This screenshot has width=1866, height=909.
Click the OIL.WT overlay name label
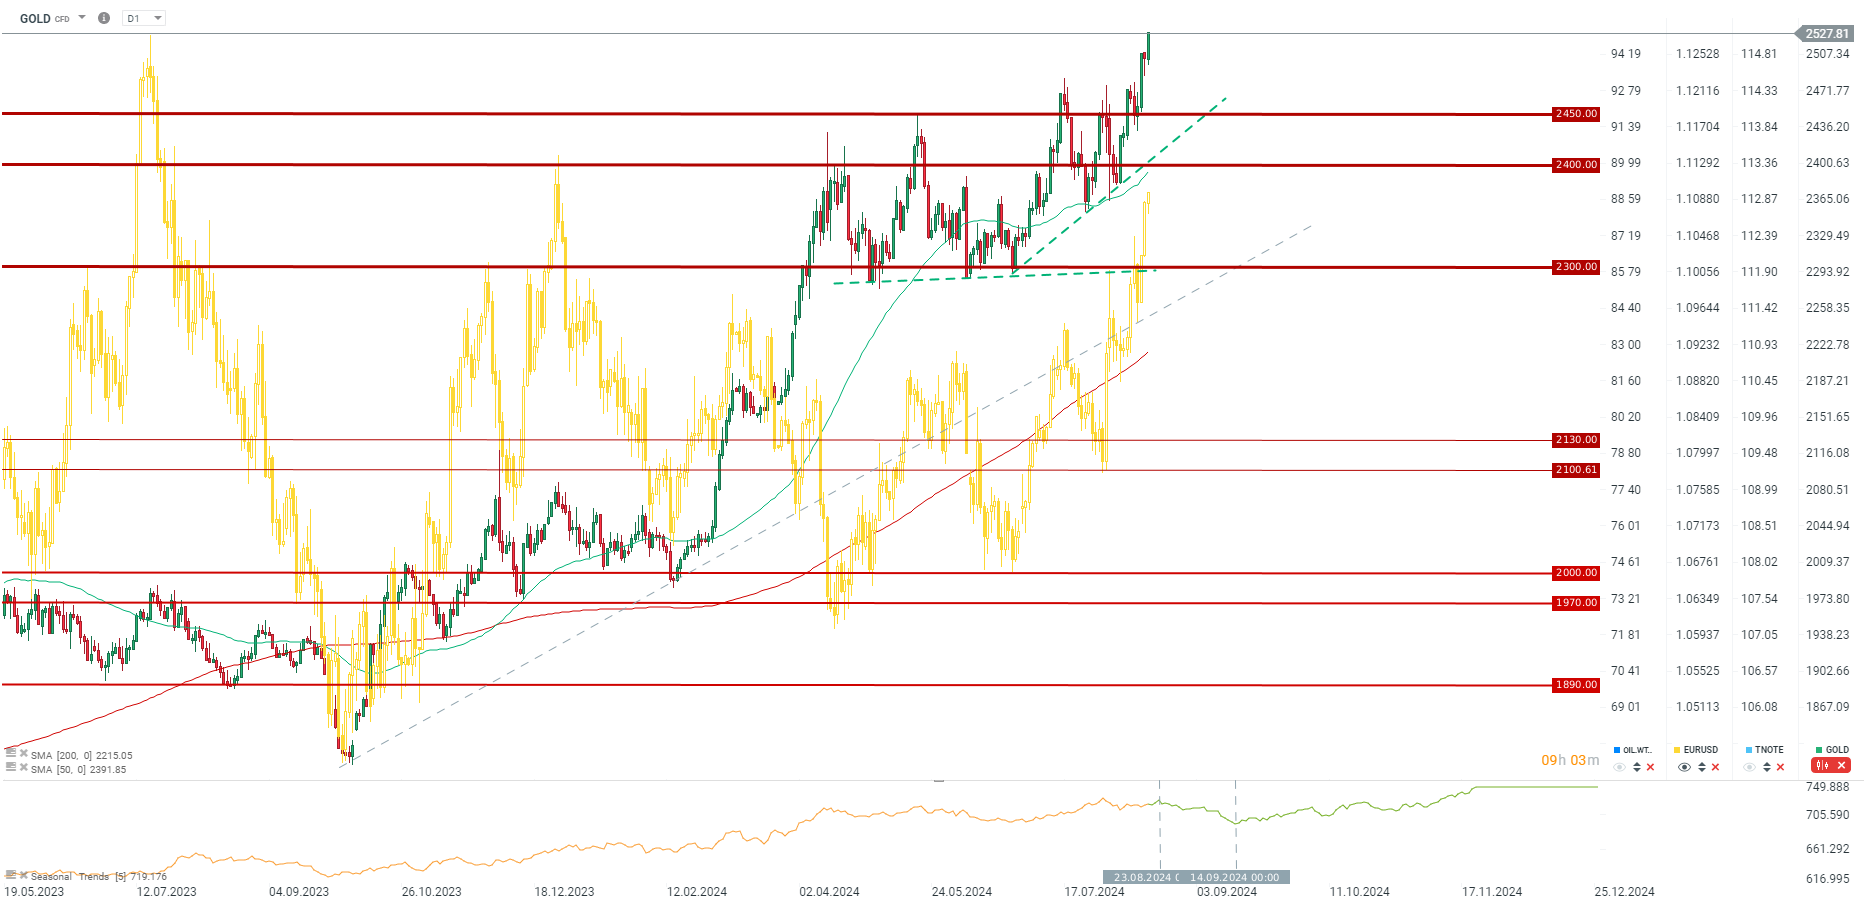[1637, 750]
